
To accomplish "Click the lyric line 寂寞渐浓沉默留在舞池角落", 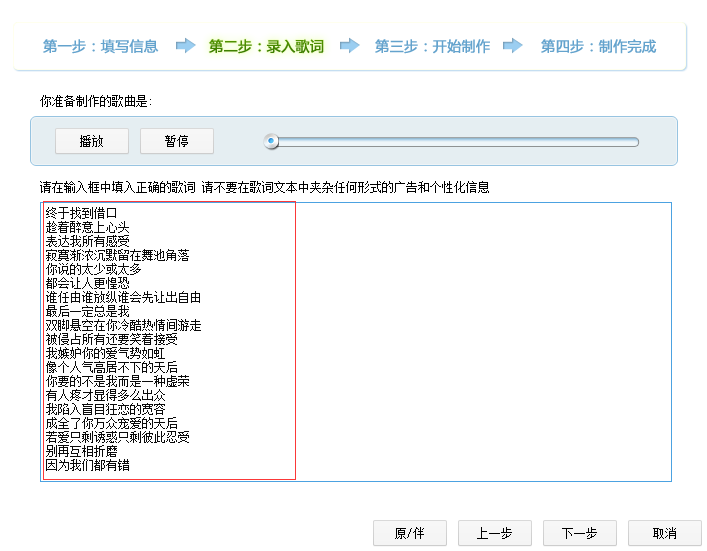I will [118, 255].
